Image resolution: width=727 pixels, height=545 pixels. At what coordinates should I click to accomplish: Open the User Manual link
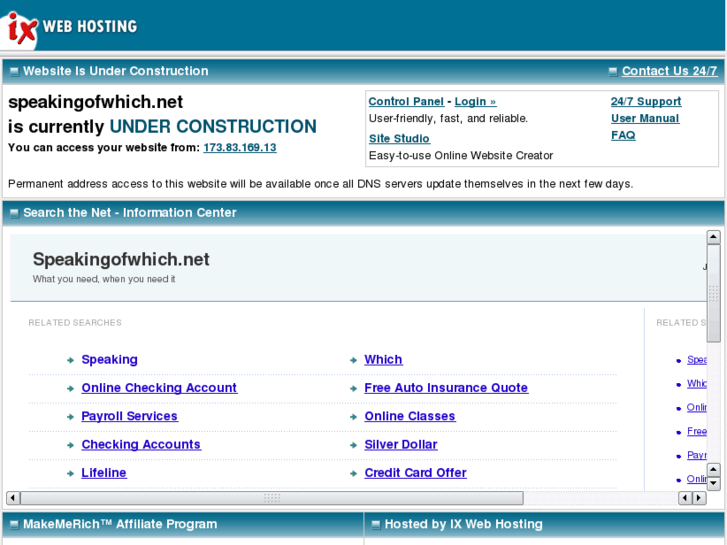pos(645,118)
